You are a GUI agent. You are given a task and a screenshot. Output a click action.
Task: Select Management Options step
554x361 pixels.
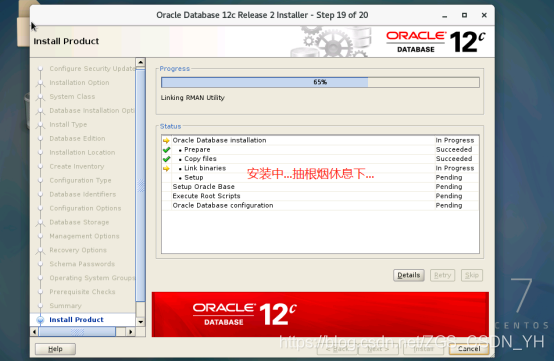click(84, 236)
